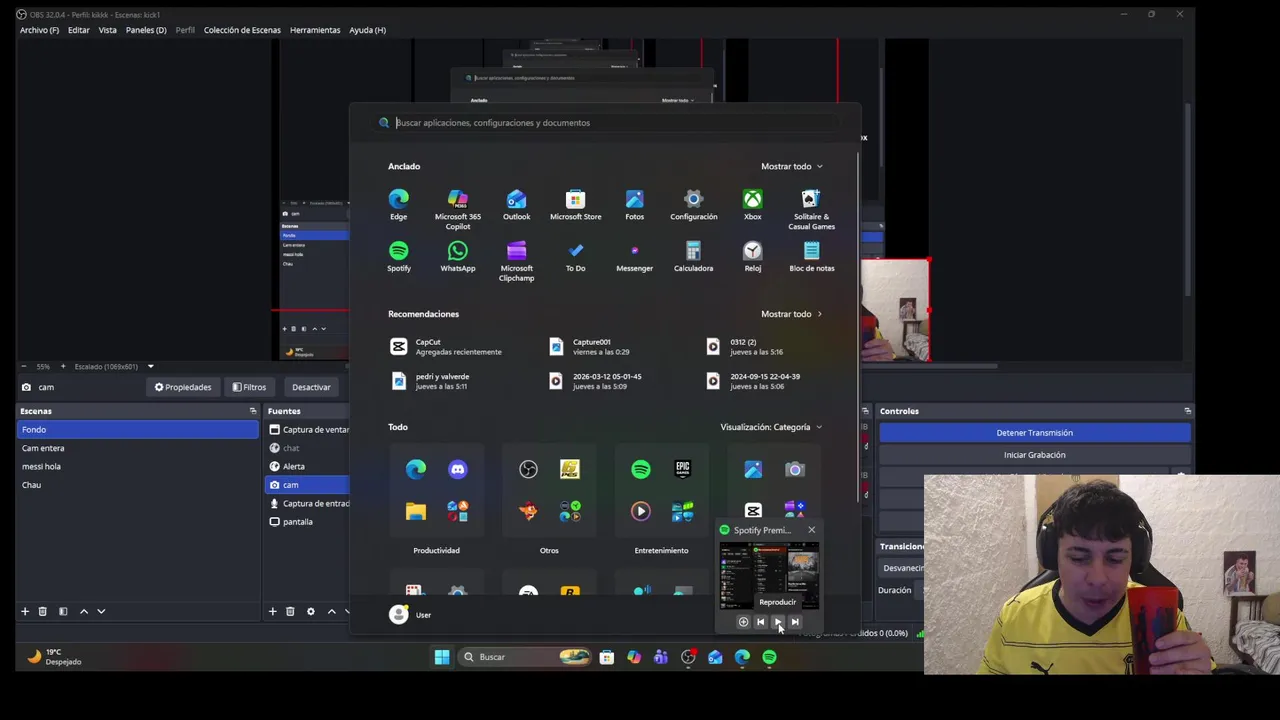Open the User account button in Start
This screenshot has width=1280, height=720.
click(410, 615)
